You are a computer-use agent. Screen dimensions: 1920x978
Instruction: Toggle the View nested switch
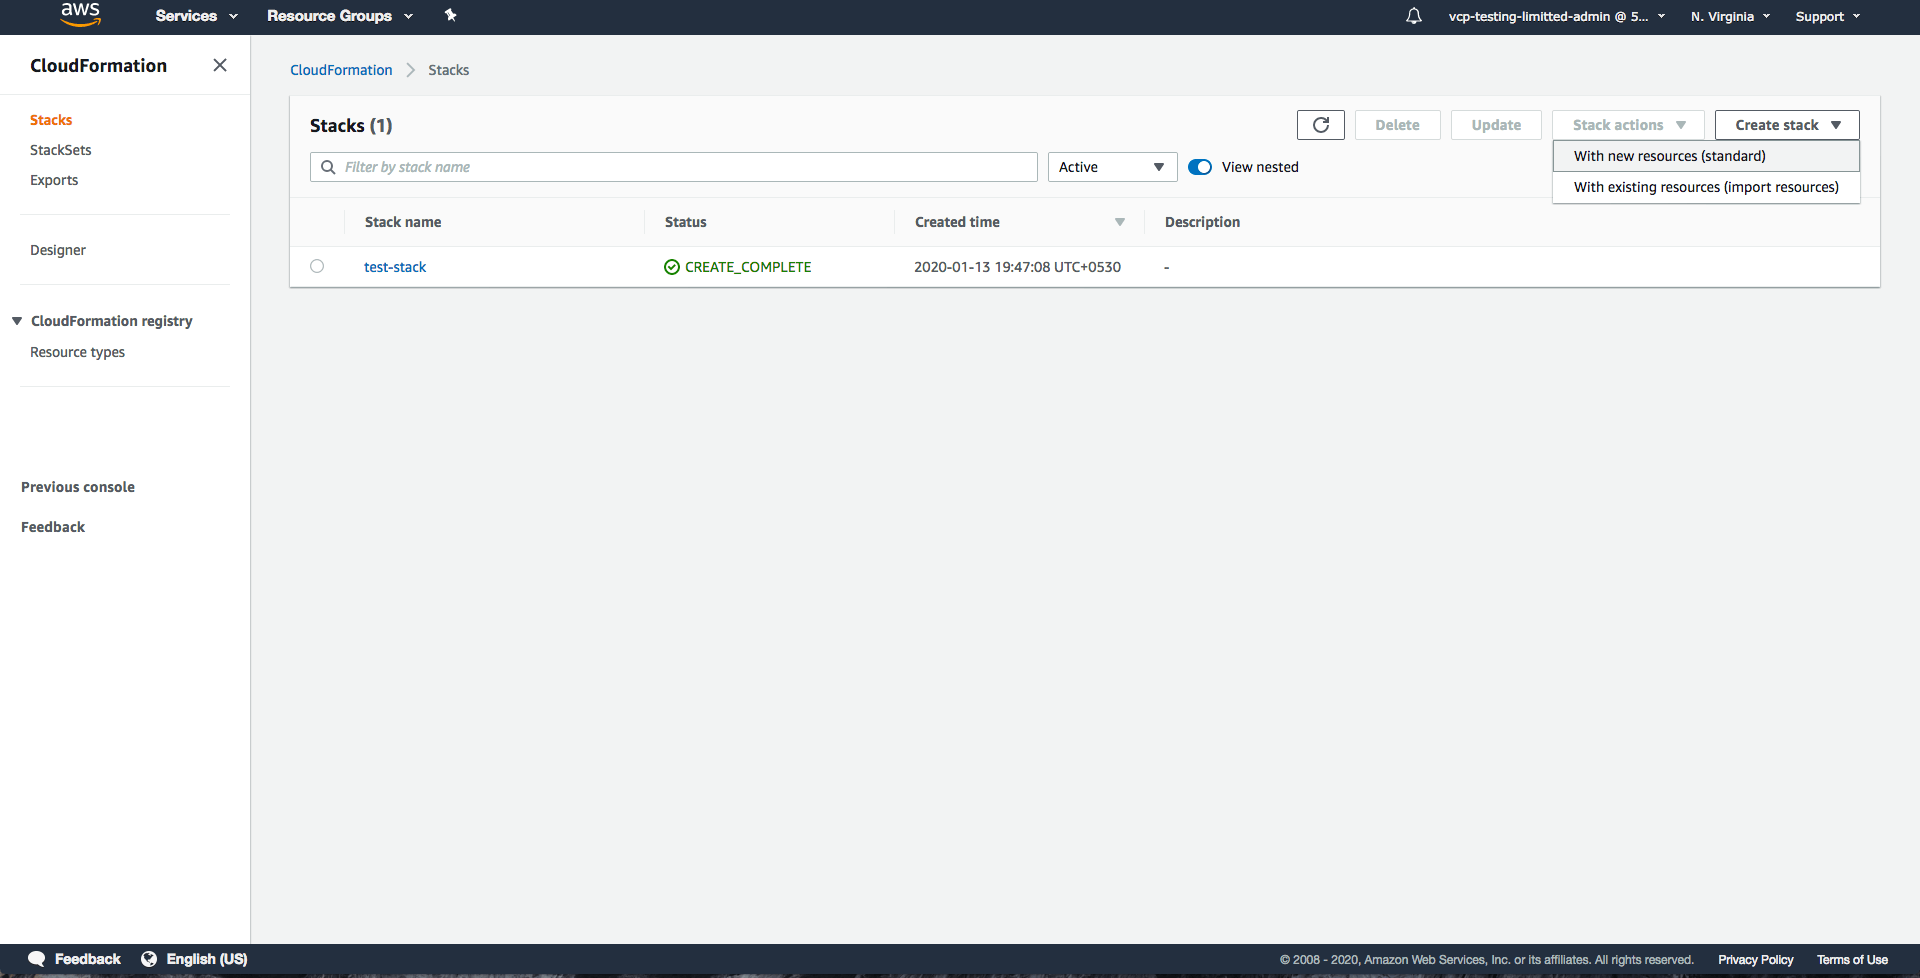coord(1200,167)
